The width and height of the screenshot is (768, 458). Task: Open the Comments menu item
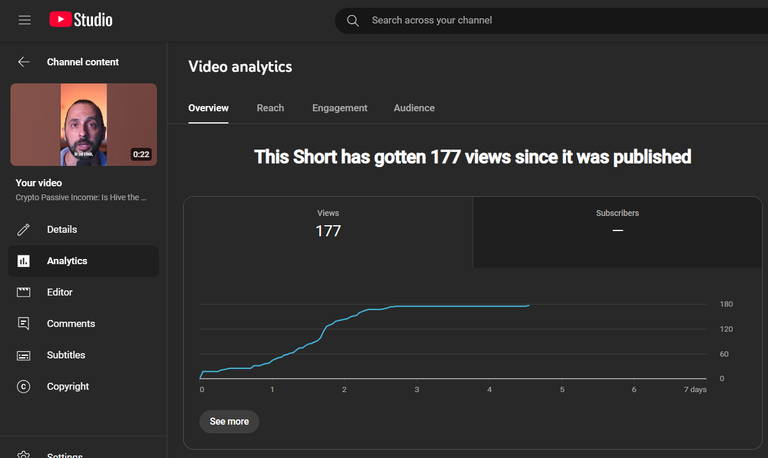[x=83, y=324]
